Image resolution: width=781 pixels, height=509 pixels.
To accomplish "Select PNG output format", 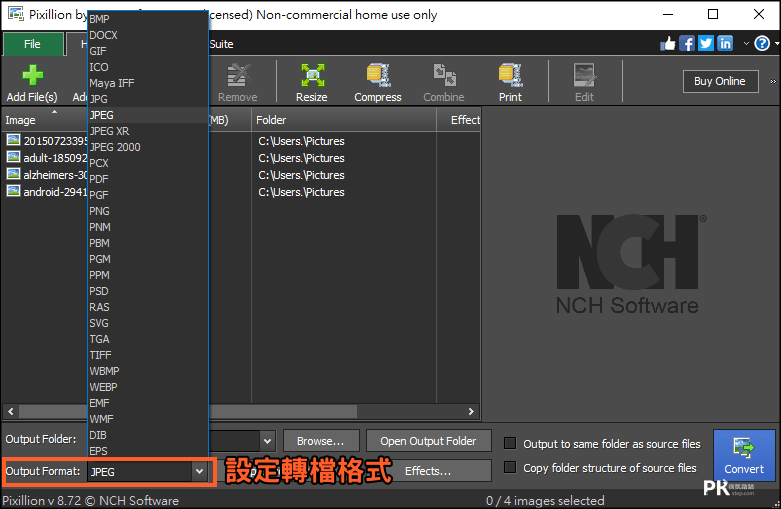I will click(x=148, y=211).
